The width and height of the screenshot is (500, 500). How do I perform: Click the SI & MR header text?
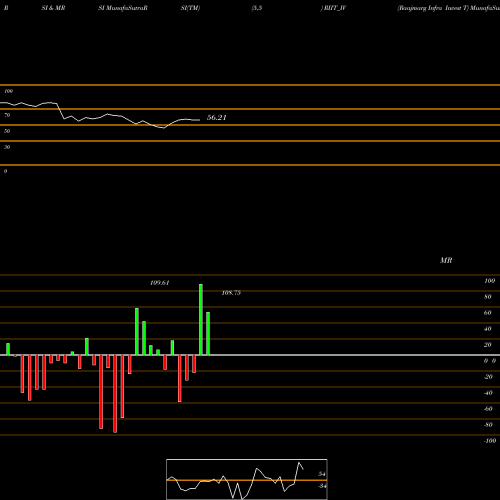(53, 8)
